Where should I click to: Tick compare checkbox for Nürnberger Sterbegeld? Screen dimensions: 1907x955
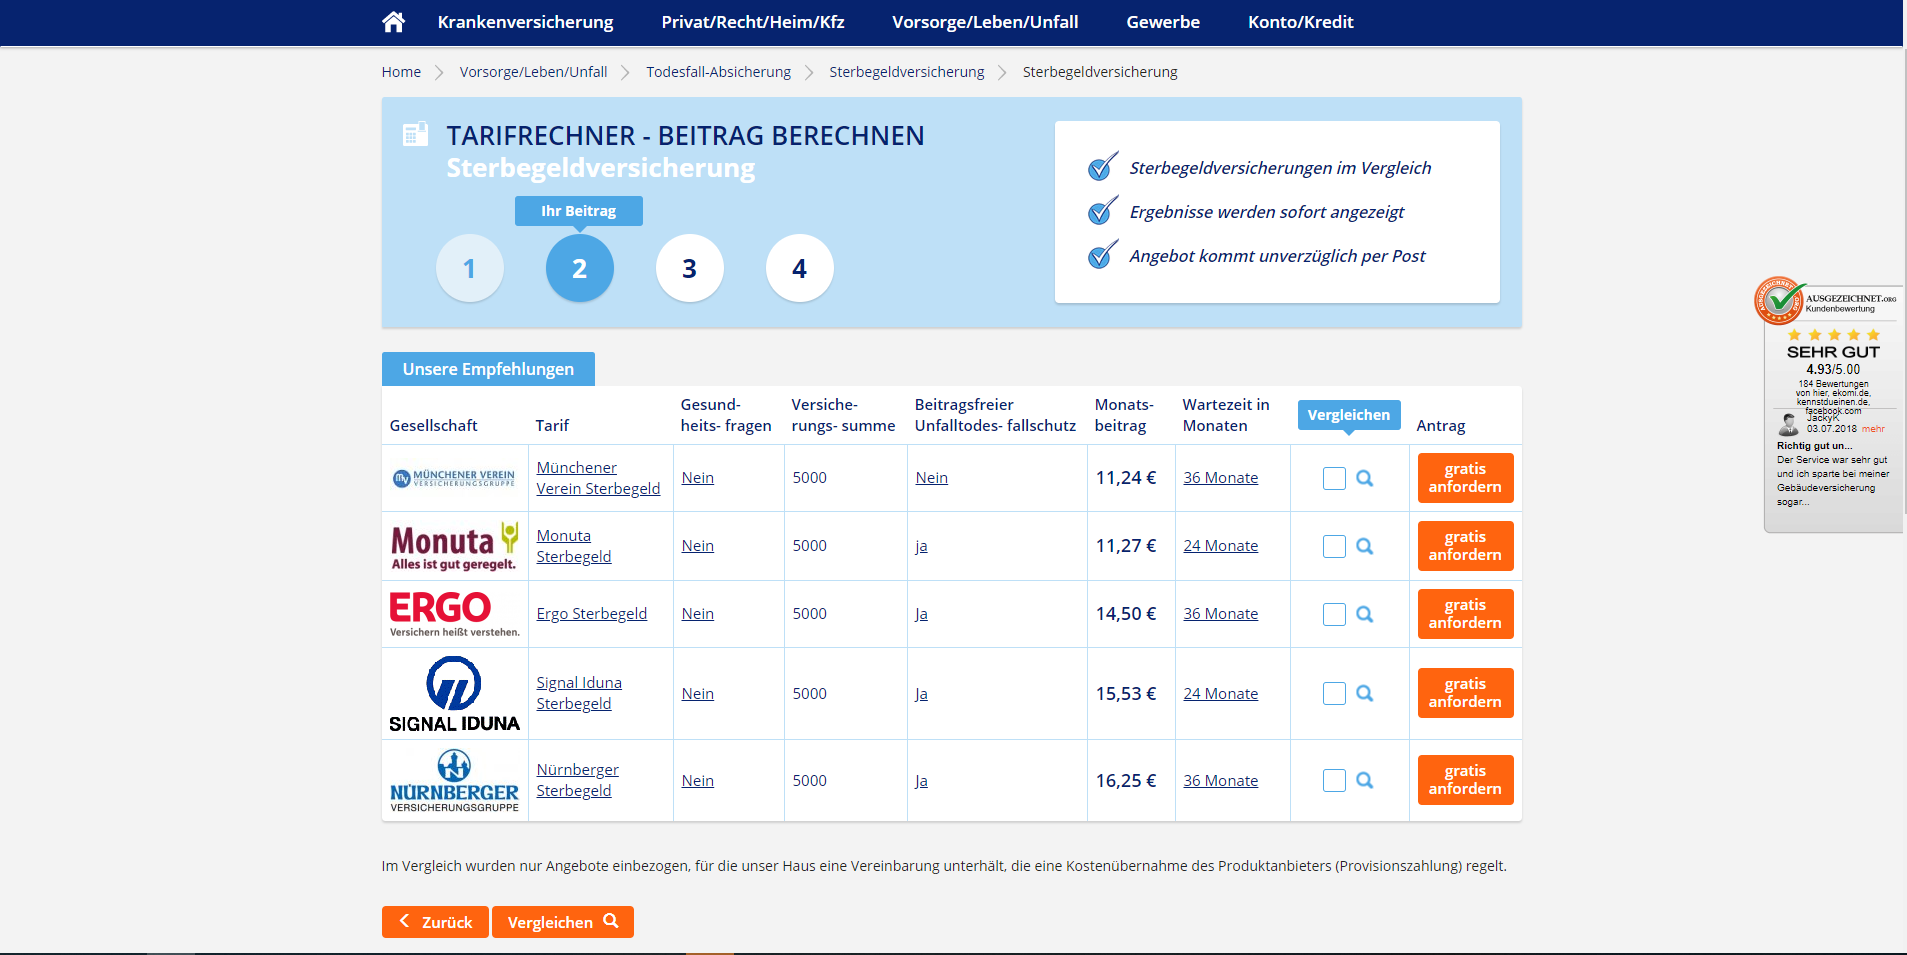1334,780
